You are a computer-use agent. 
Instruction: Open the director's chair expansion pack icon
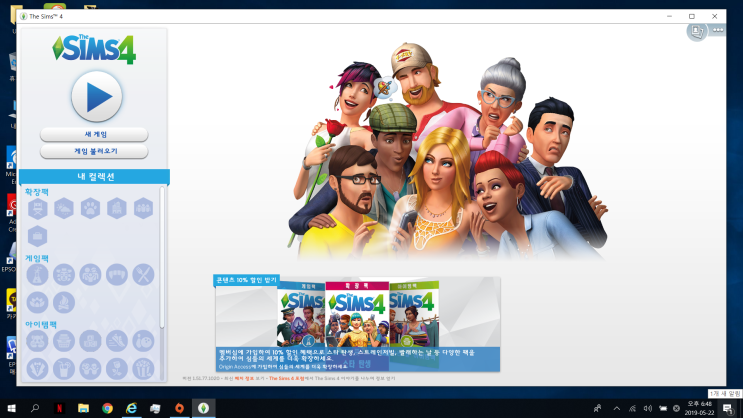(37, 209)
